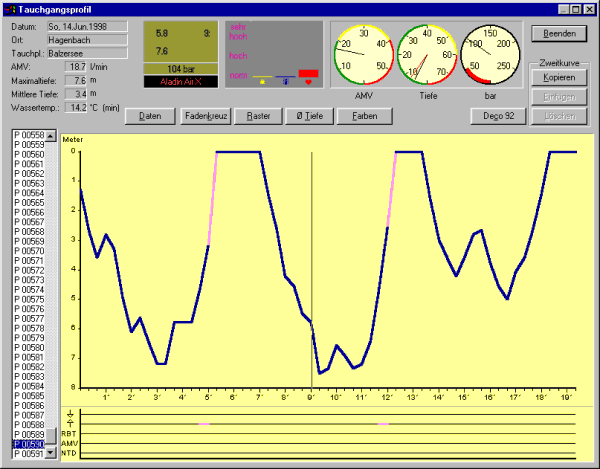Open the Daten data dialog

150,116
